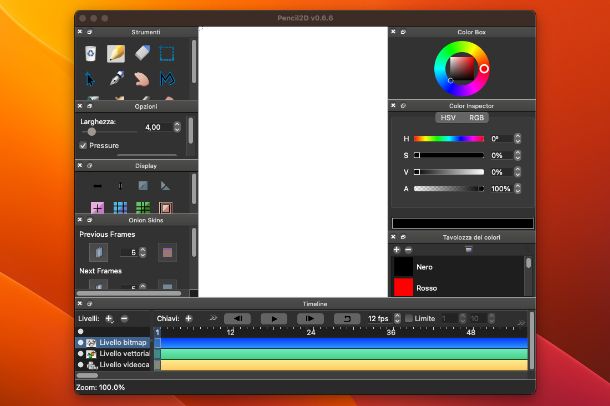The height and width of the screenshot is (406, 610).
Task: Float the Strumenti panel
Action: coord(89,32)
